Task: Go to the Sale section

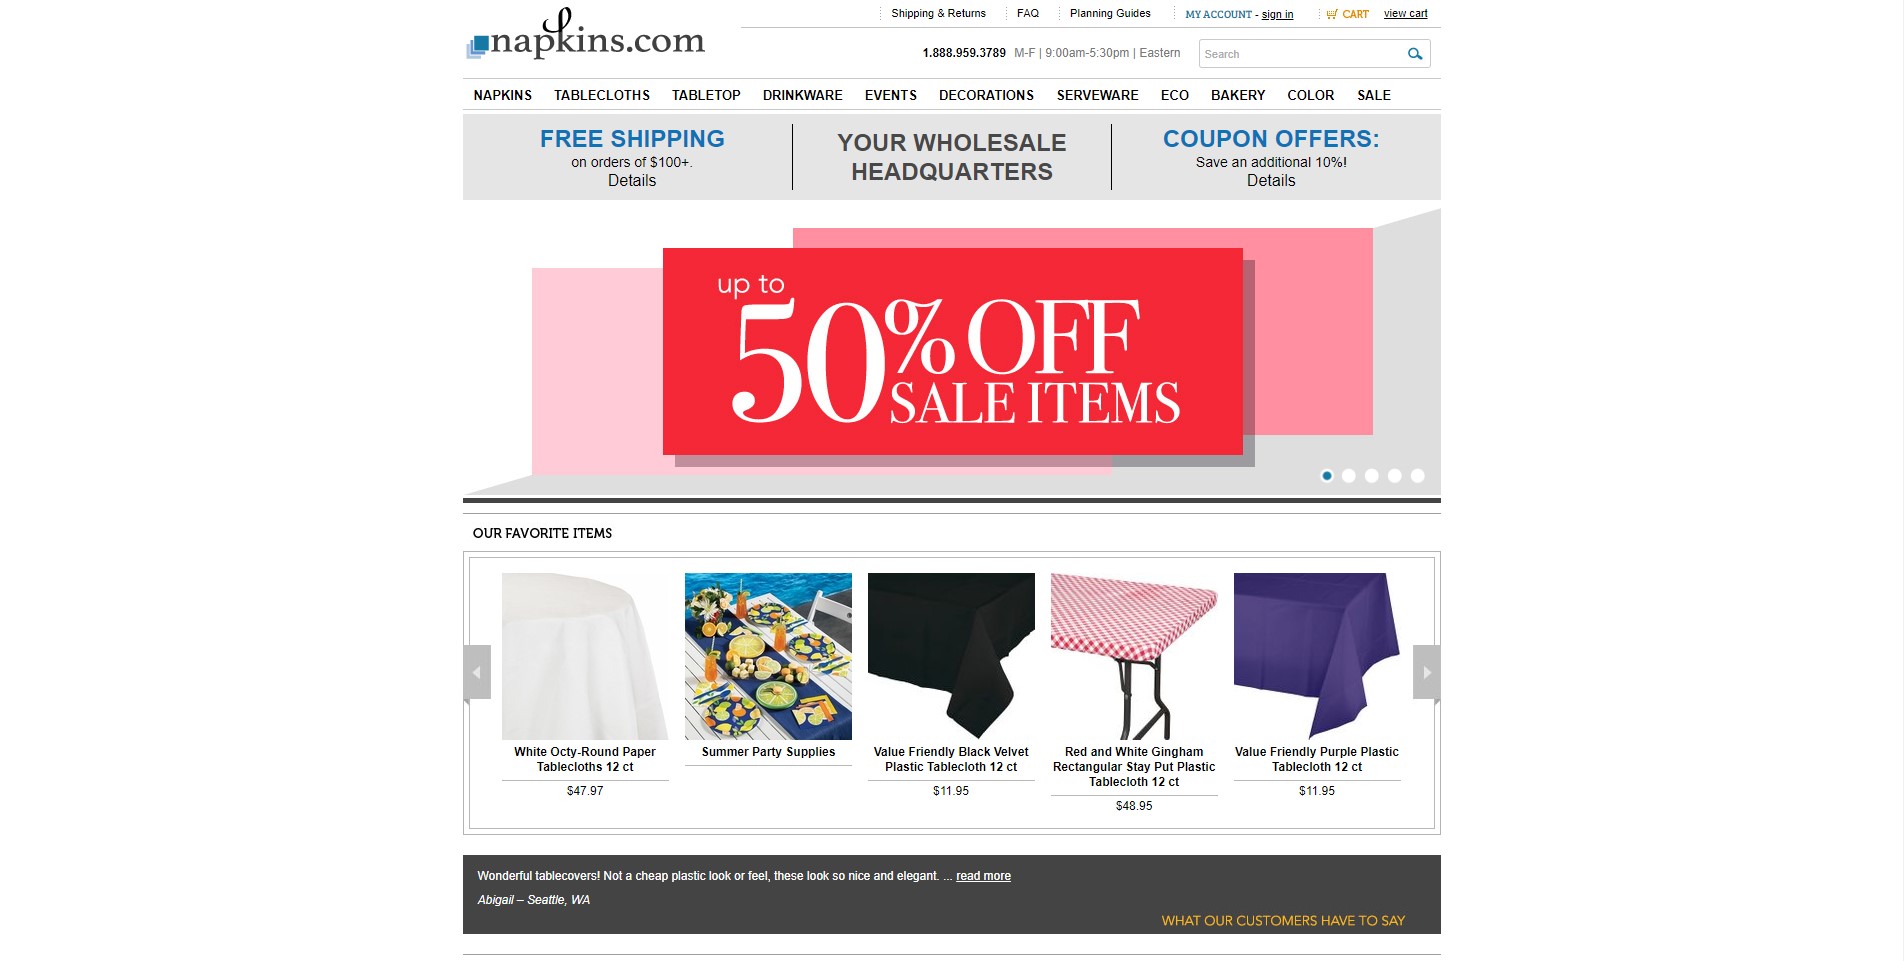Action: pos(1374,95)
